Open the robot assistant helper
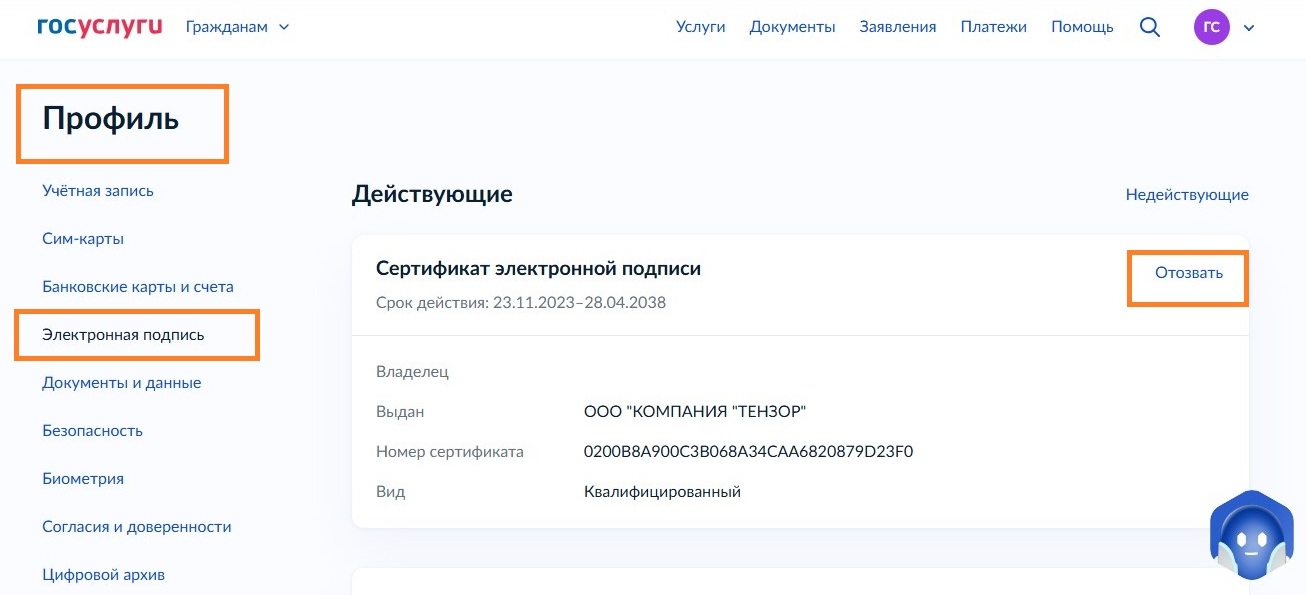 pos(1250,535)
